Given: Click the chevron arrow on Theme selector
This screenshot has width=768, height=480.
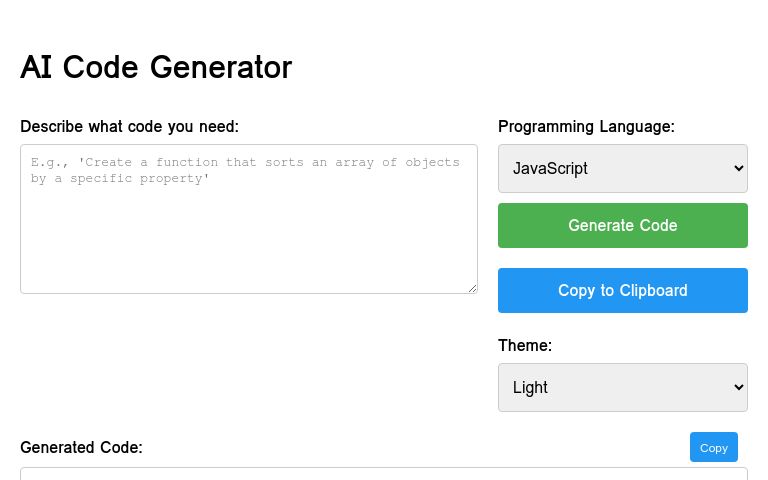Looking at the screenshot, I should click(738, 387).
